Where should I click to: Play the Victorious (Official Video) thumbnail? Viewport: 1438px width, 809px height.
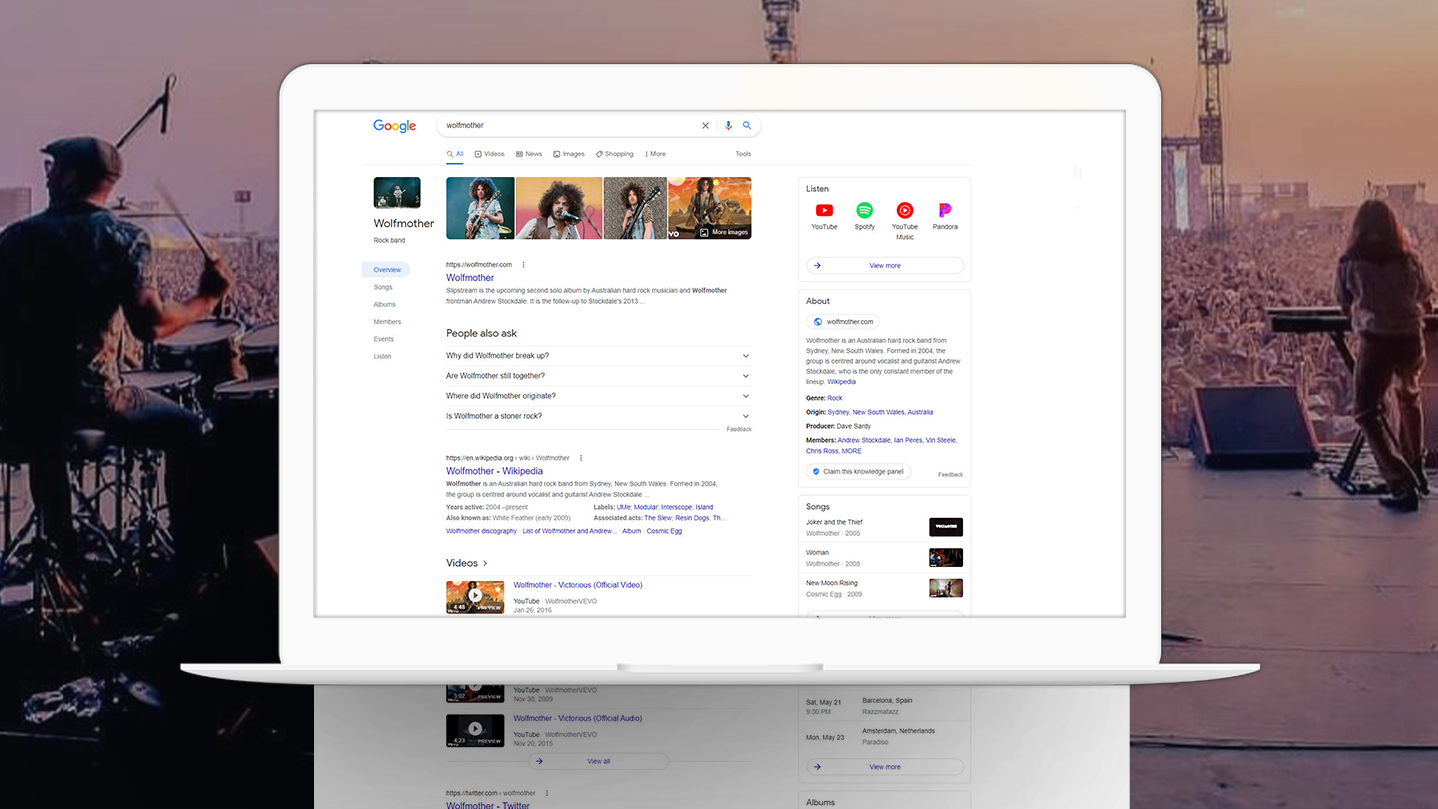(475, 597)
